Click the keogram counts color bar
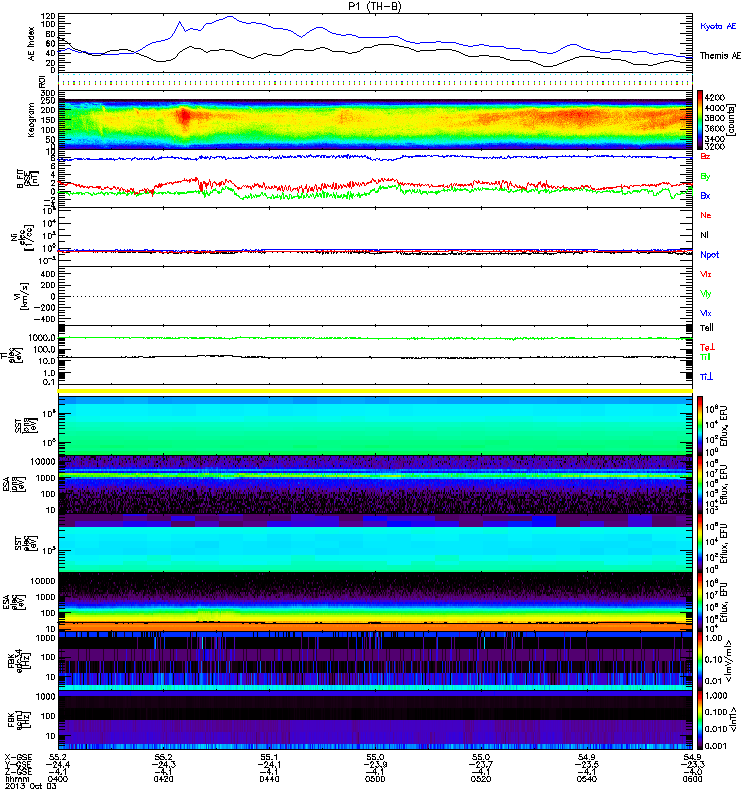Image resolution: width=750 pixels, height=800 pixels. [700, 120]
